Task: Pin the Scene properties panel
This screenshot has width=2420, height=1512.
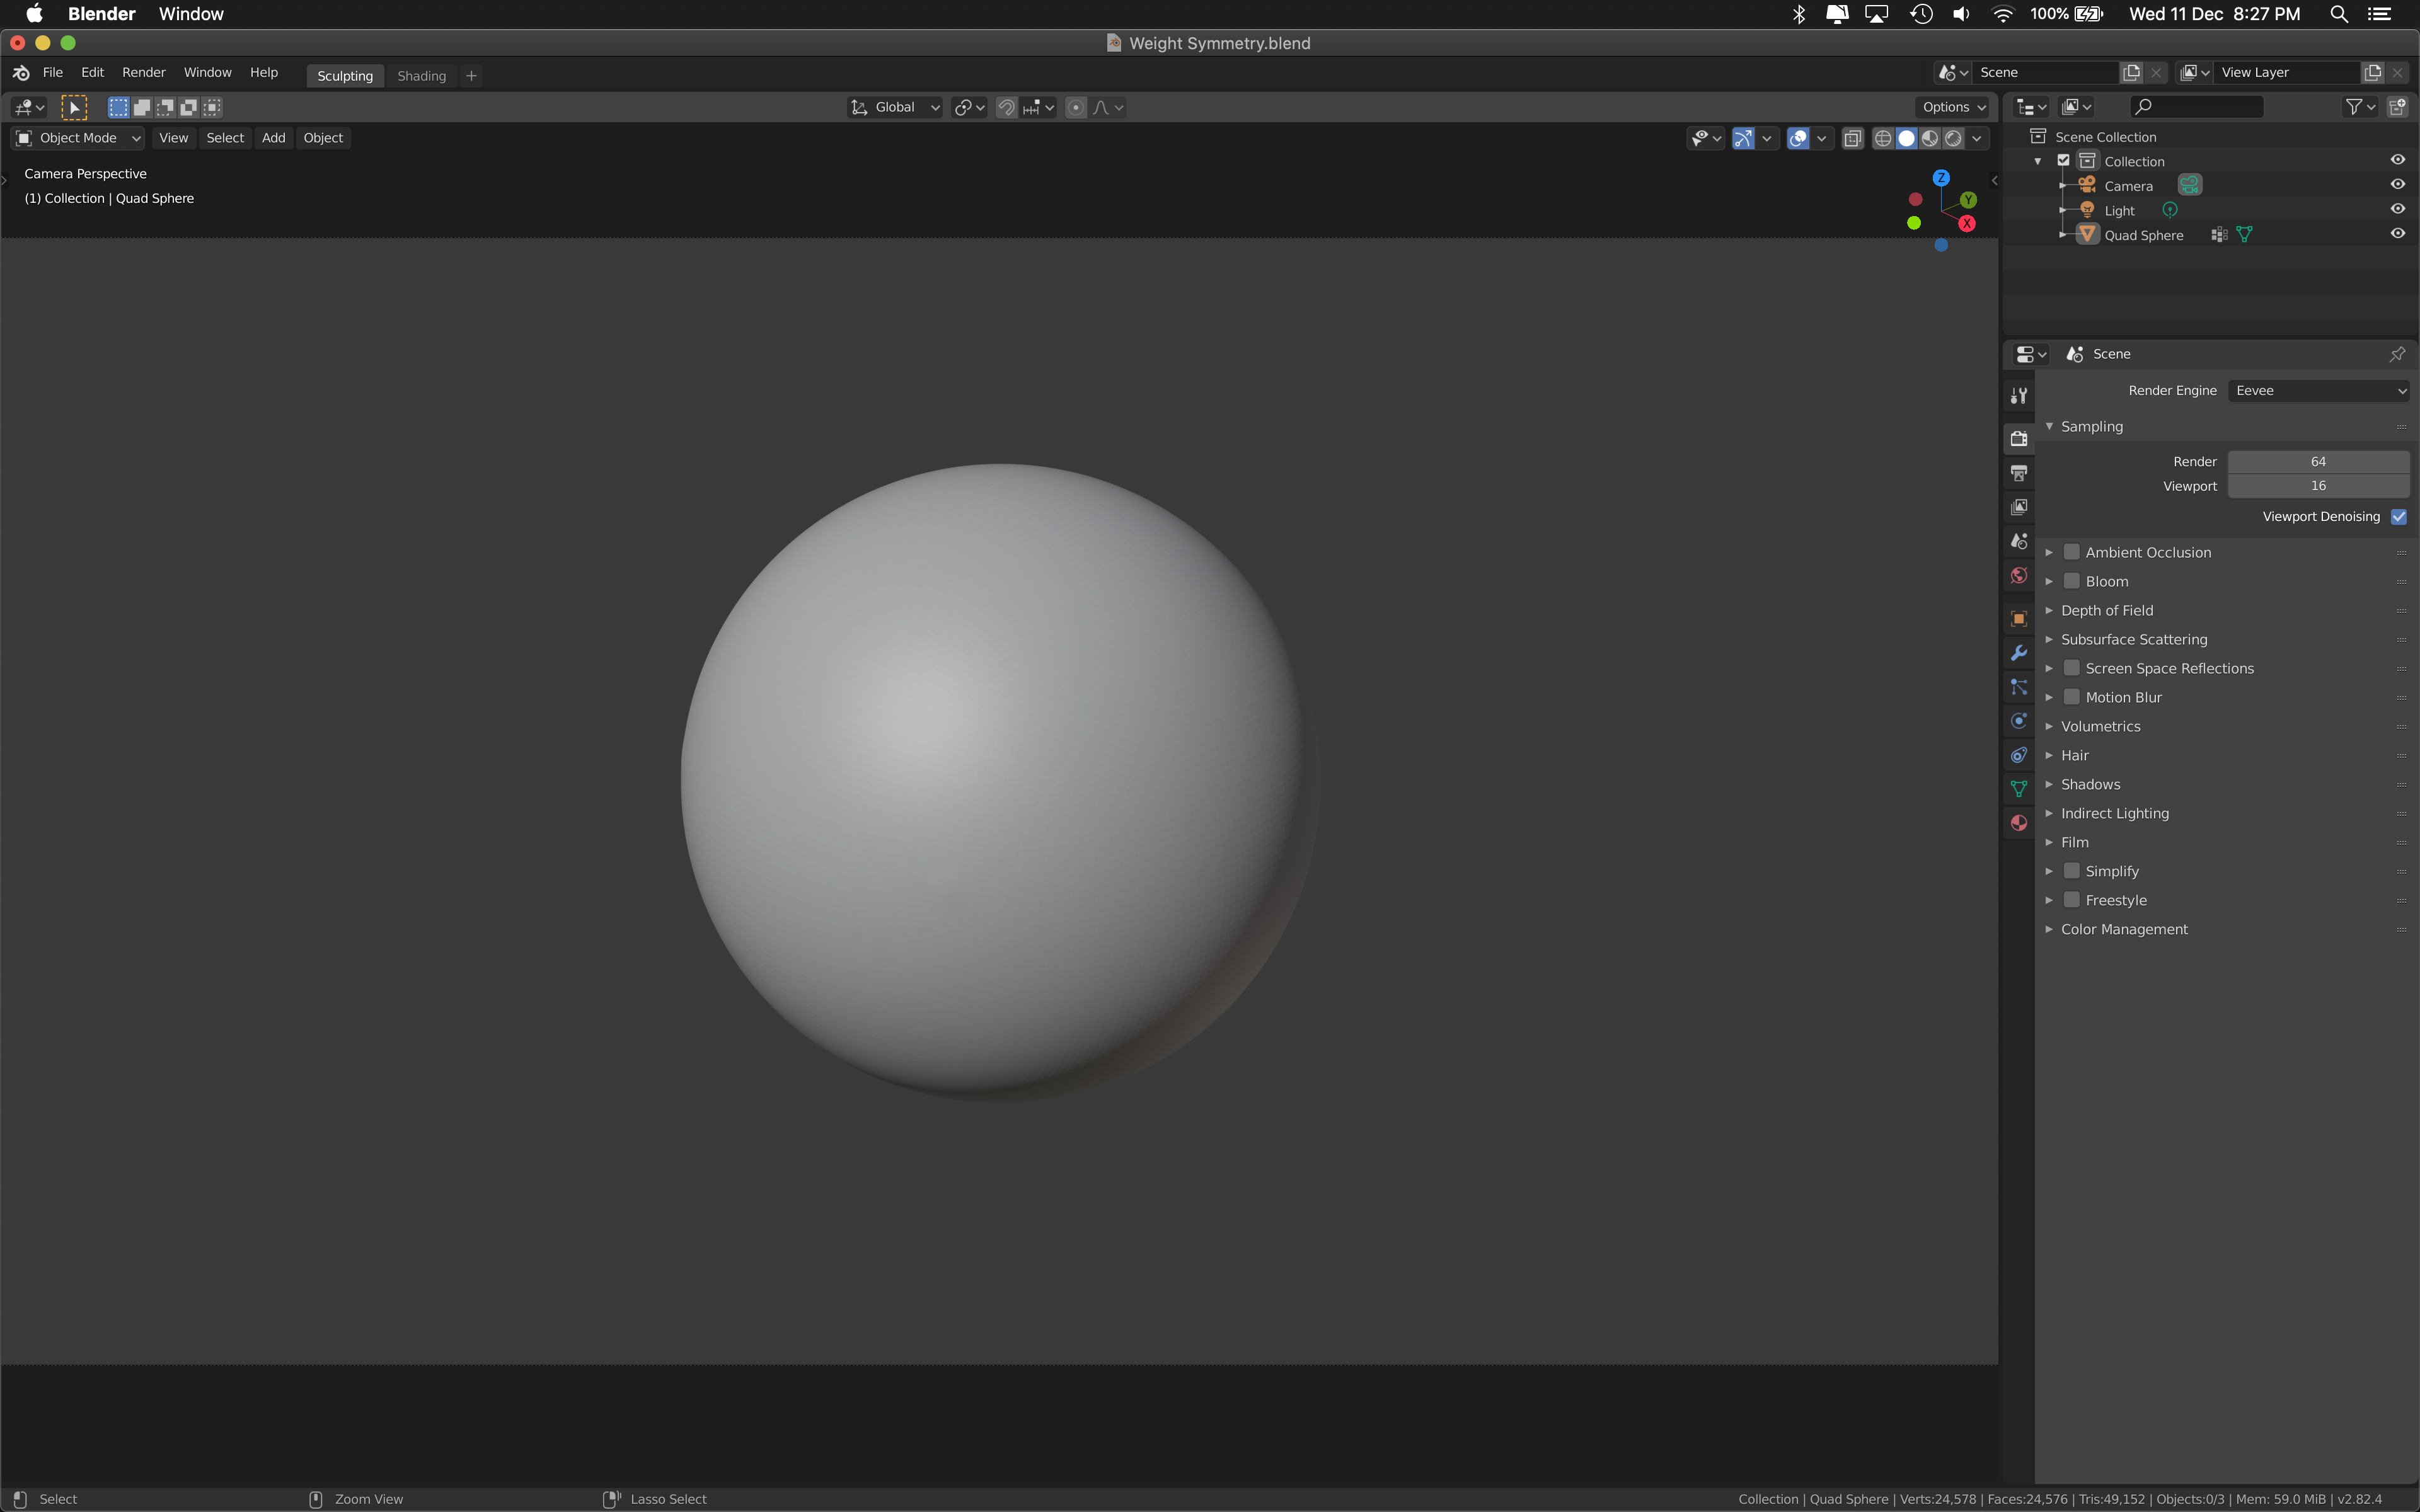Action: (2397, 354)
